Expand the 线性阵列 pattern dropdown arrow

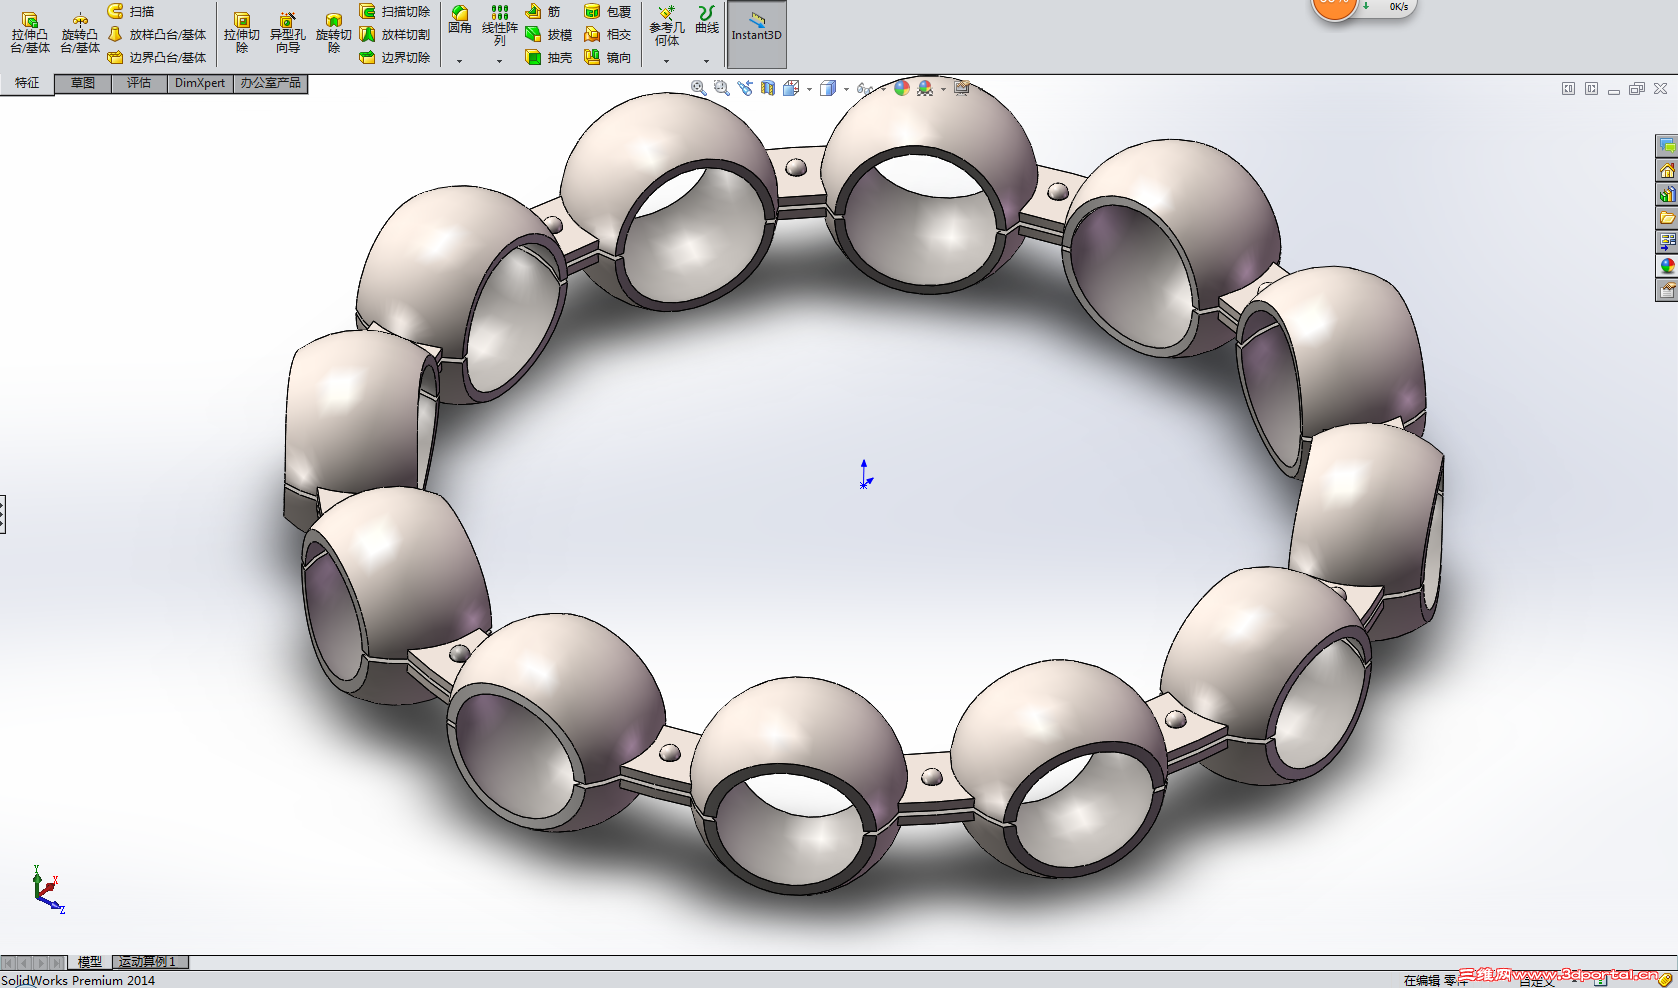(x=500, y=61)
